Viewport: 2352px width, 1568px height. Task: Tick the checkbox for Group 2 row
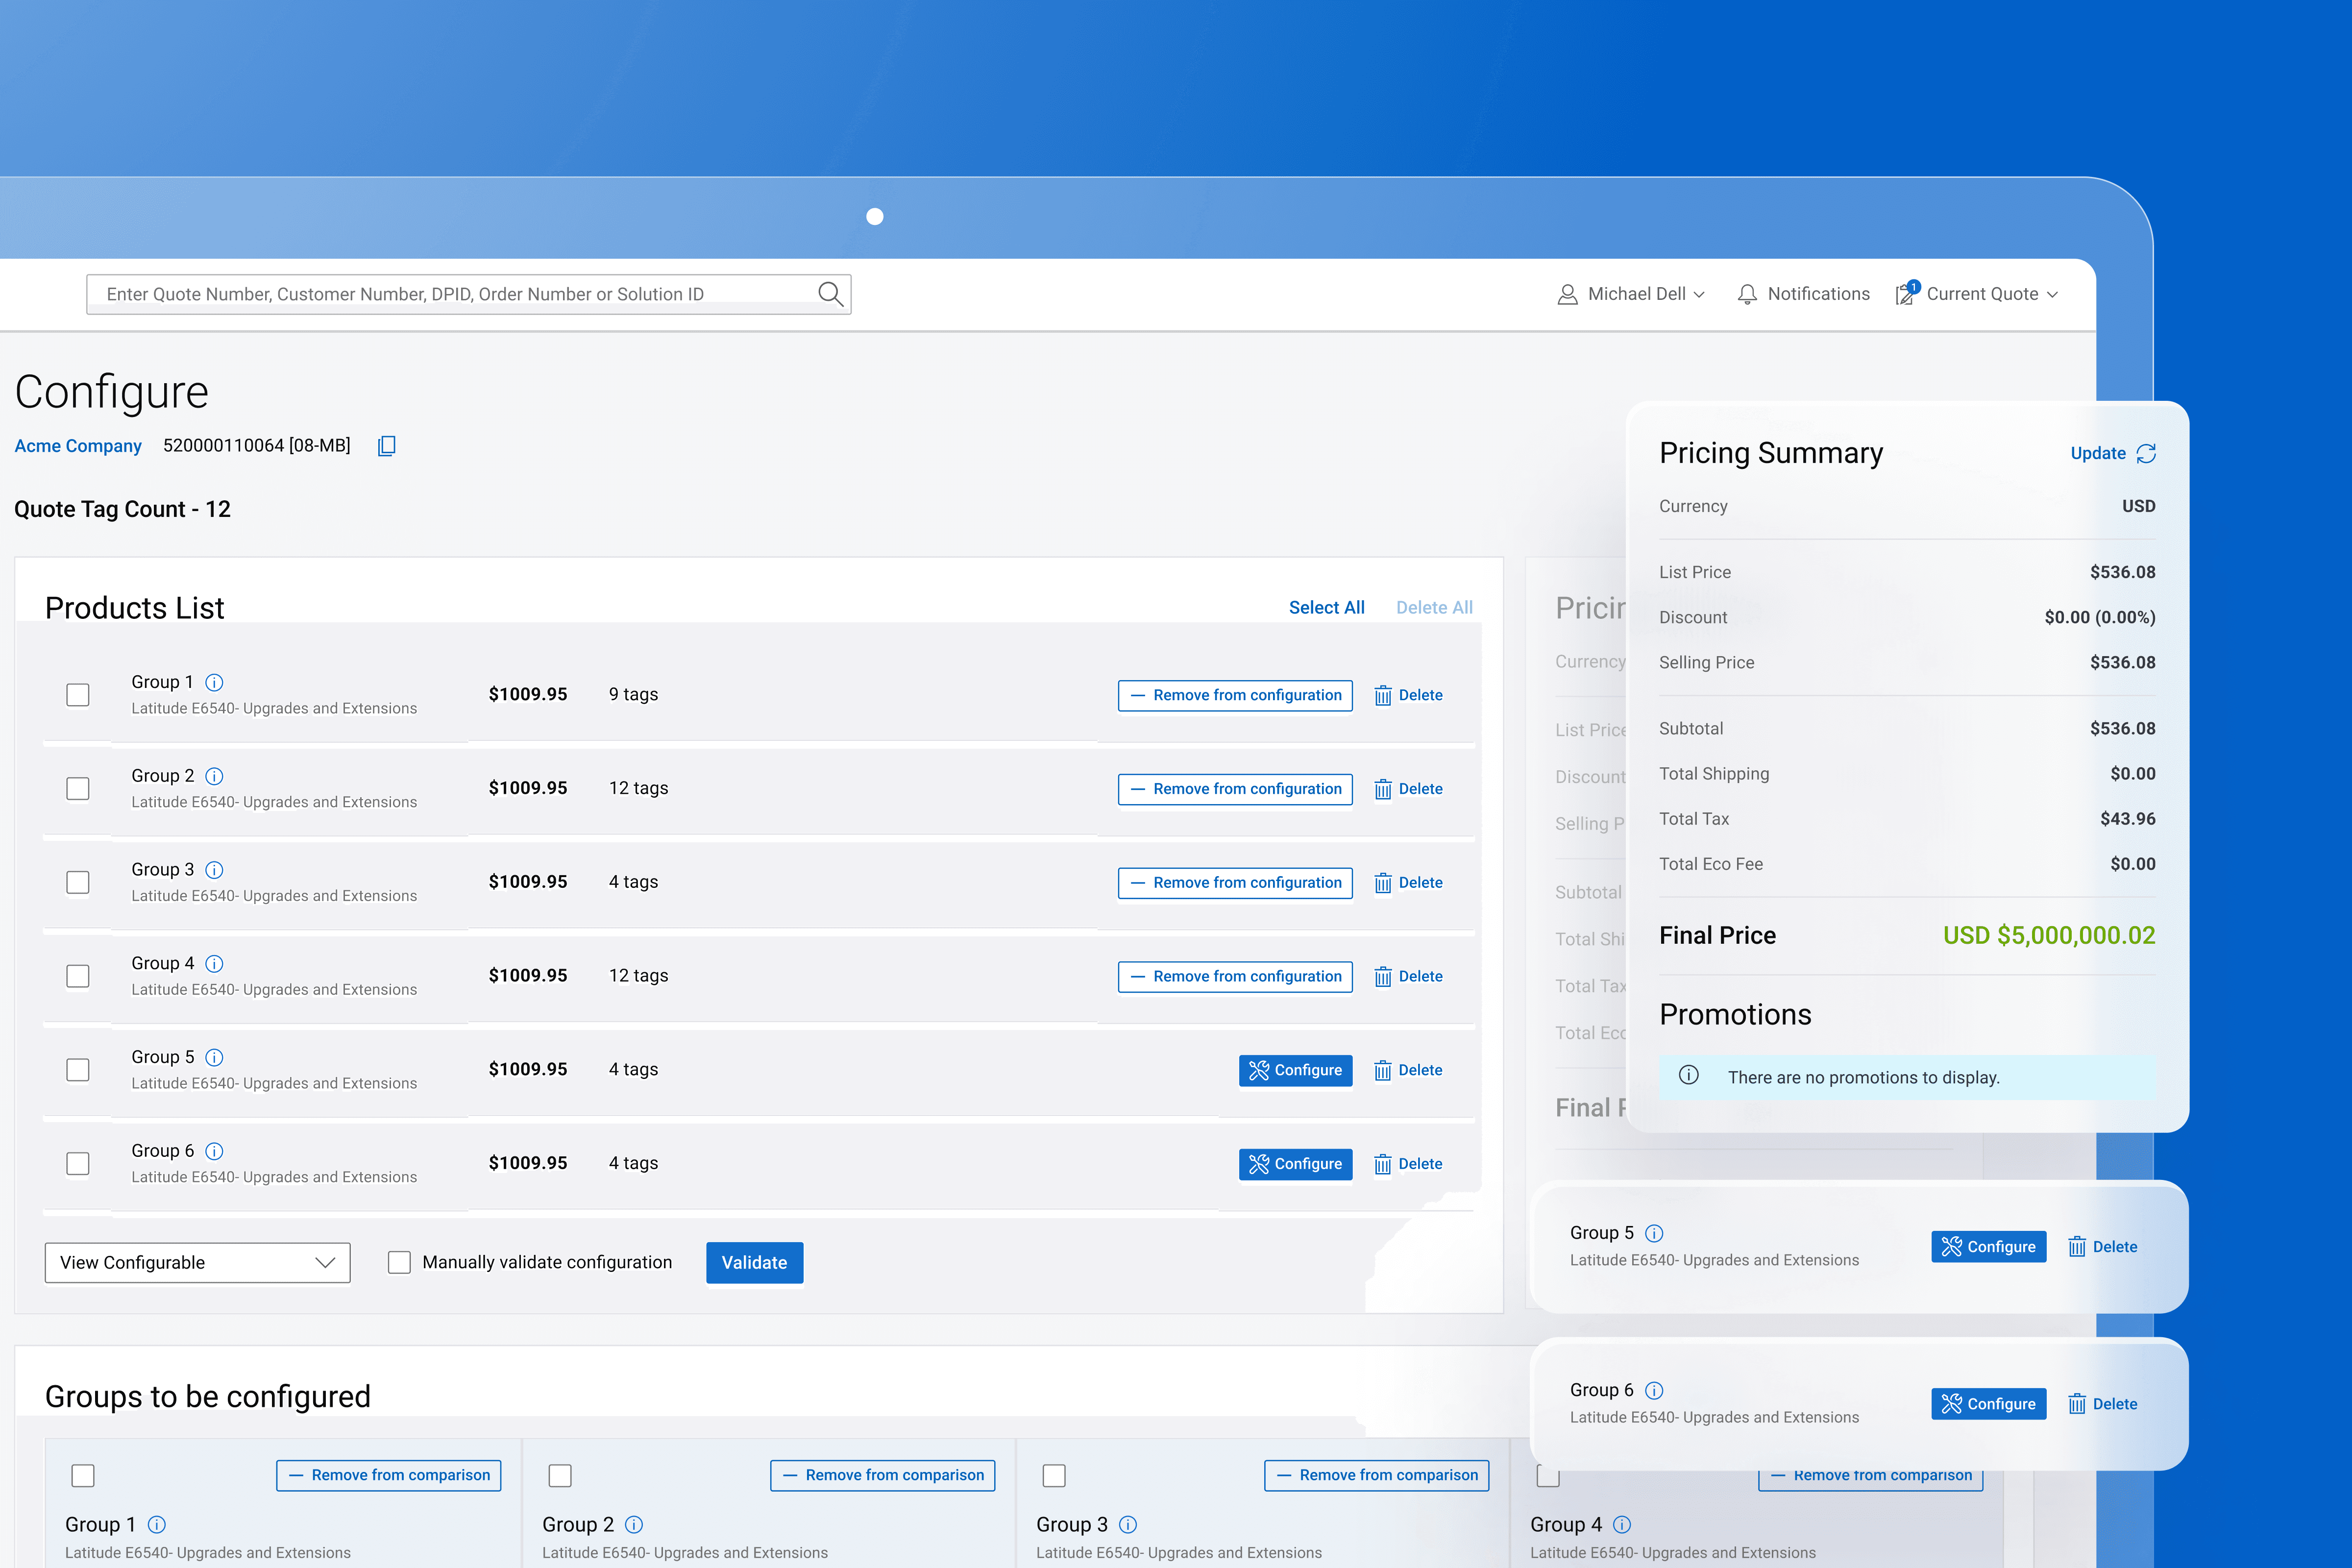(x=78, y=789)
